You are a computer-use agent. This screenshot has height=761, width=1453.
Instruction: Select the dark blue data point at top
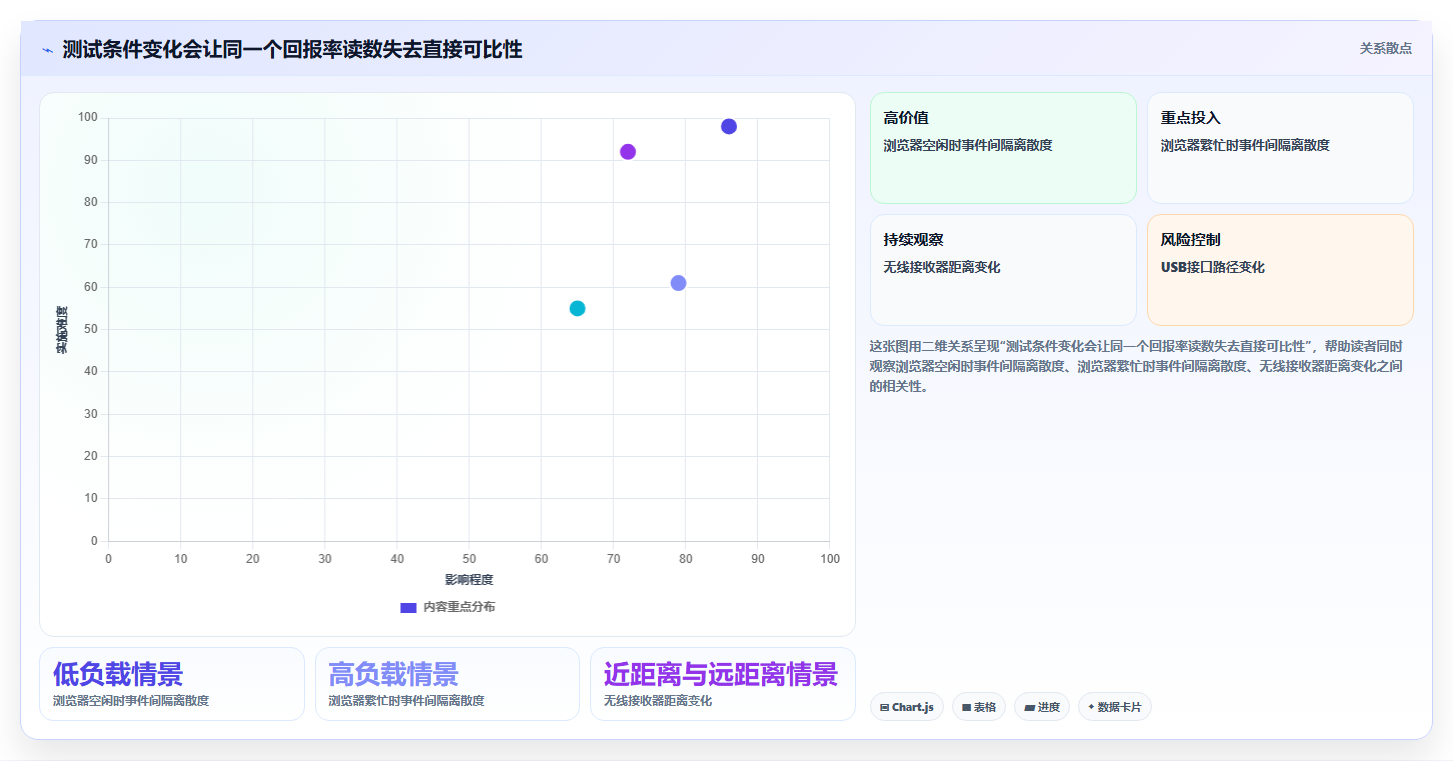pos(729,126)
